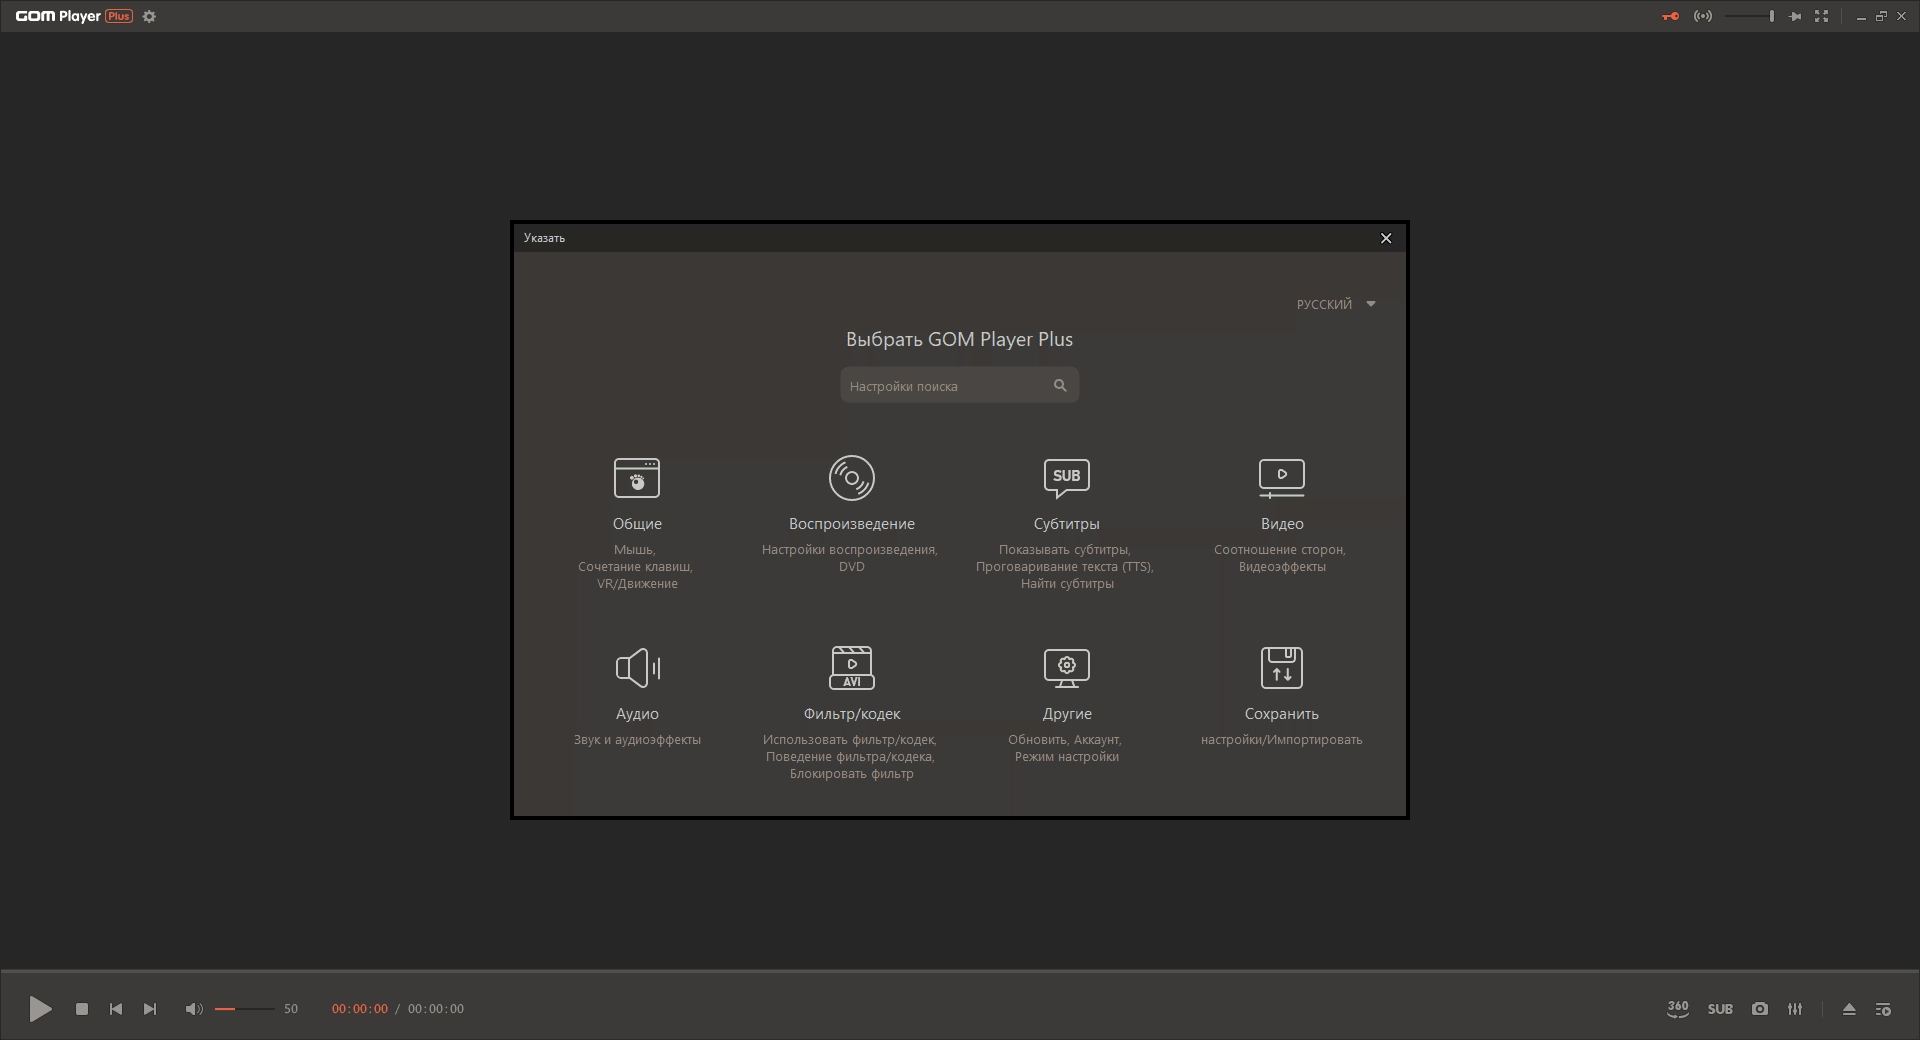
Task: Open the Субтитры SUB icon
Action: 1067,478
